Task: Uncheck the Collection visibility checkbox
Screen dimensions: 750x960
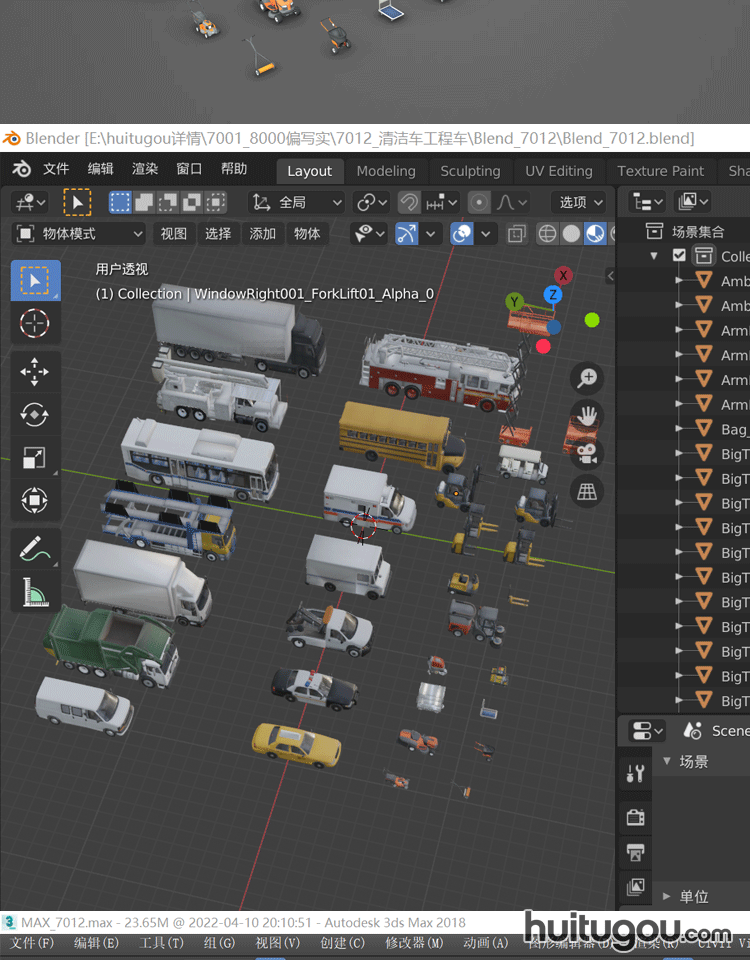Action: 680,256
